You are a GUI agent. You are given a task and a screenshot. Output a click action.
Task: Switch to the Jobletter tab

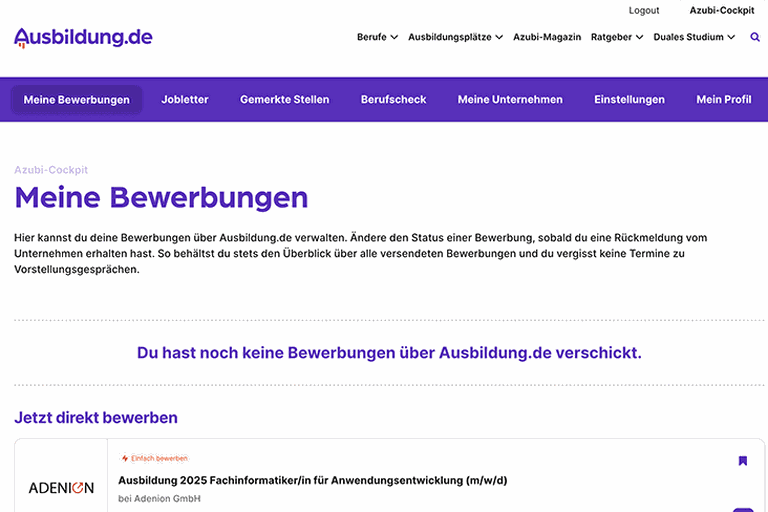185,100
